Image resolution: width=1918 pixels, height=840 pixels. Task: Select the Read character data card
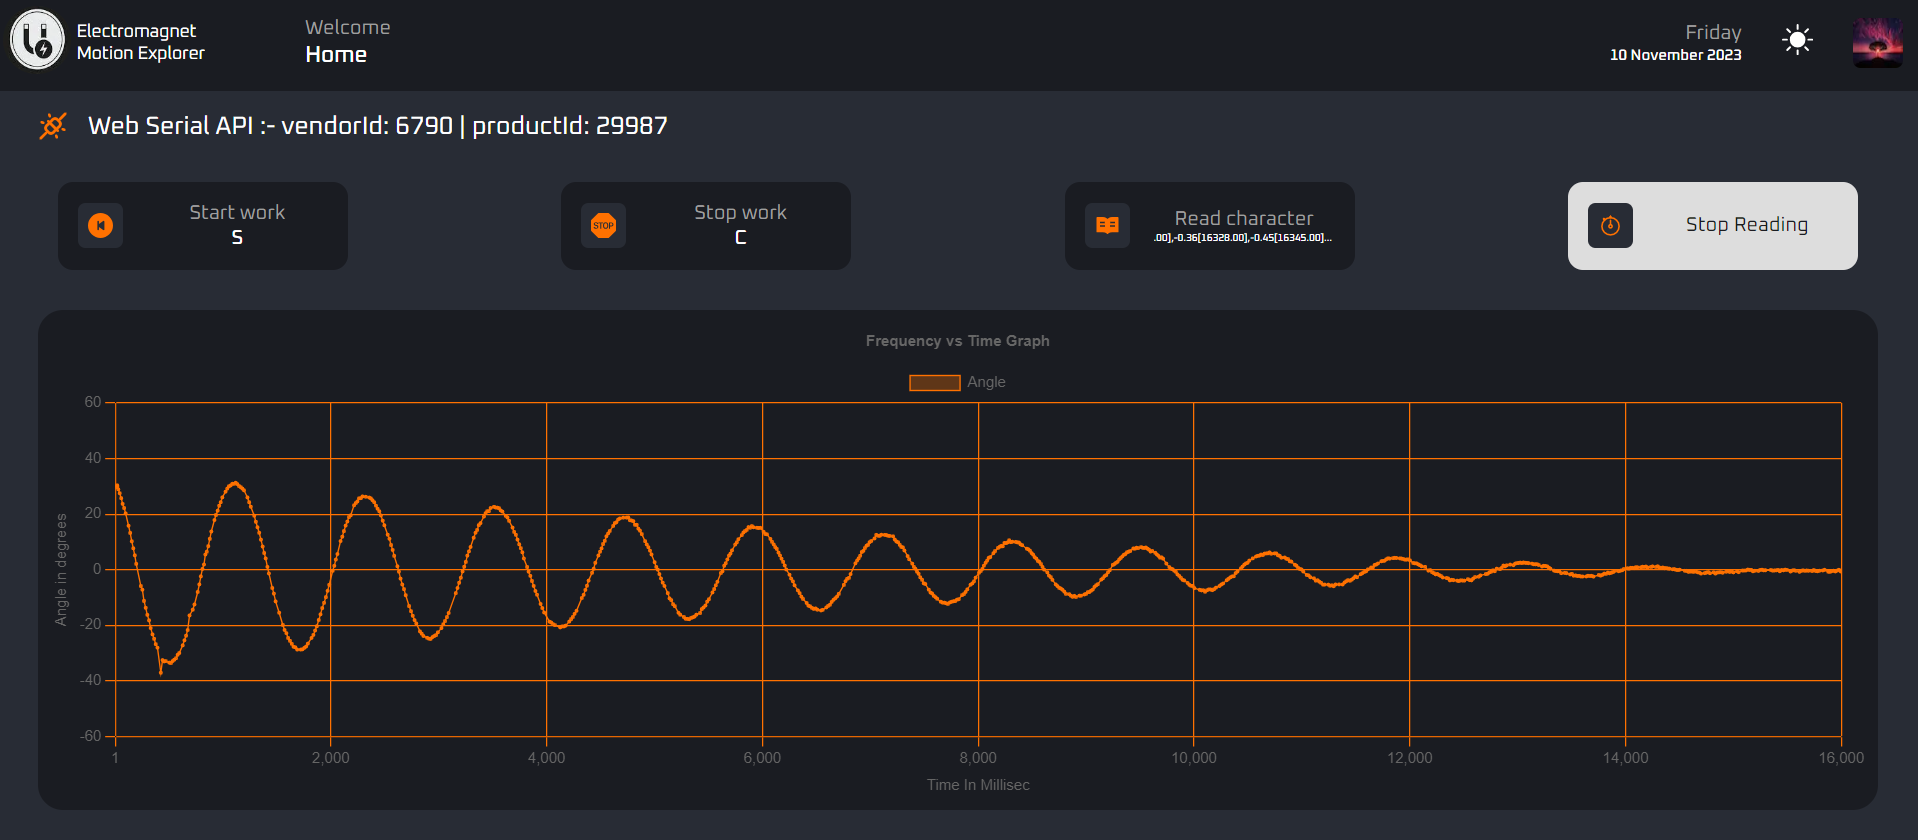coord(1242,226)
